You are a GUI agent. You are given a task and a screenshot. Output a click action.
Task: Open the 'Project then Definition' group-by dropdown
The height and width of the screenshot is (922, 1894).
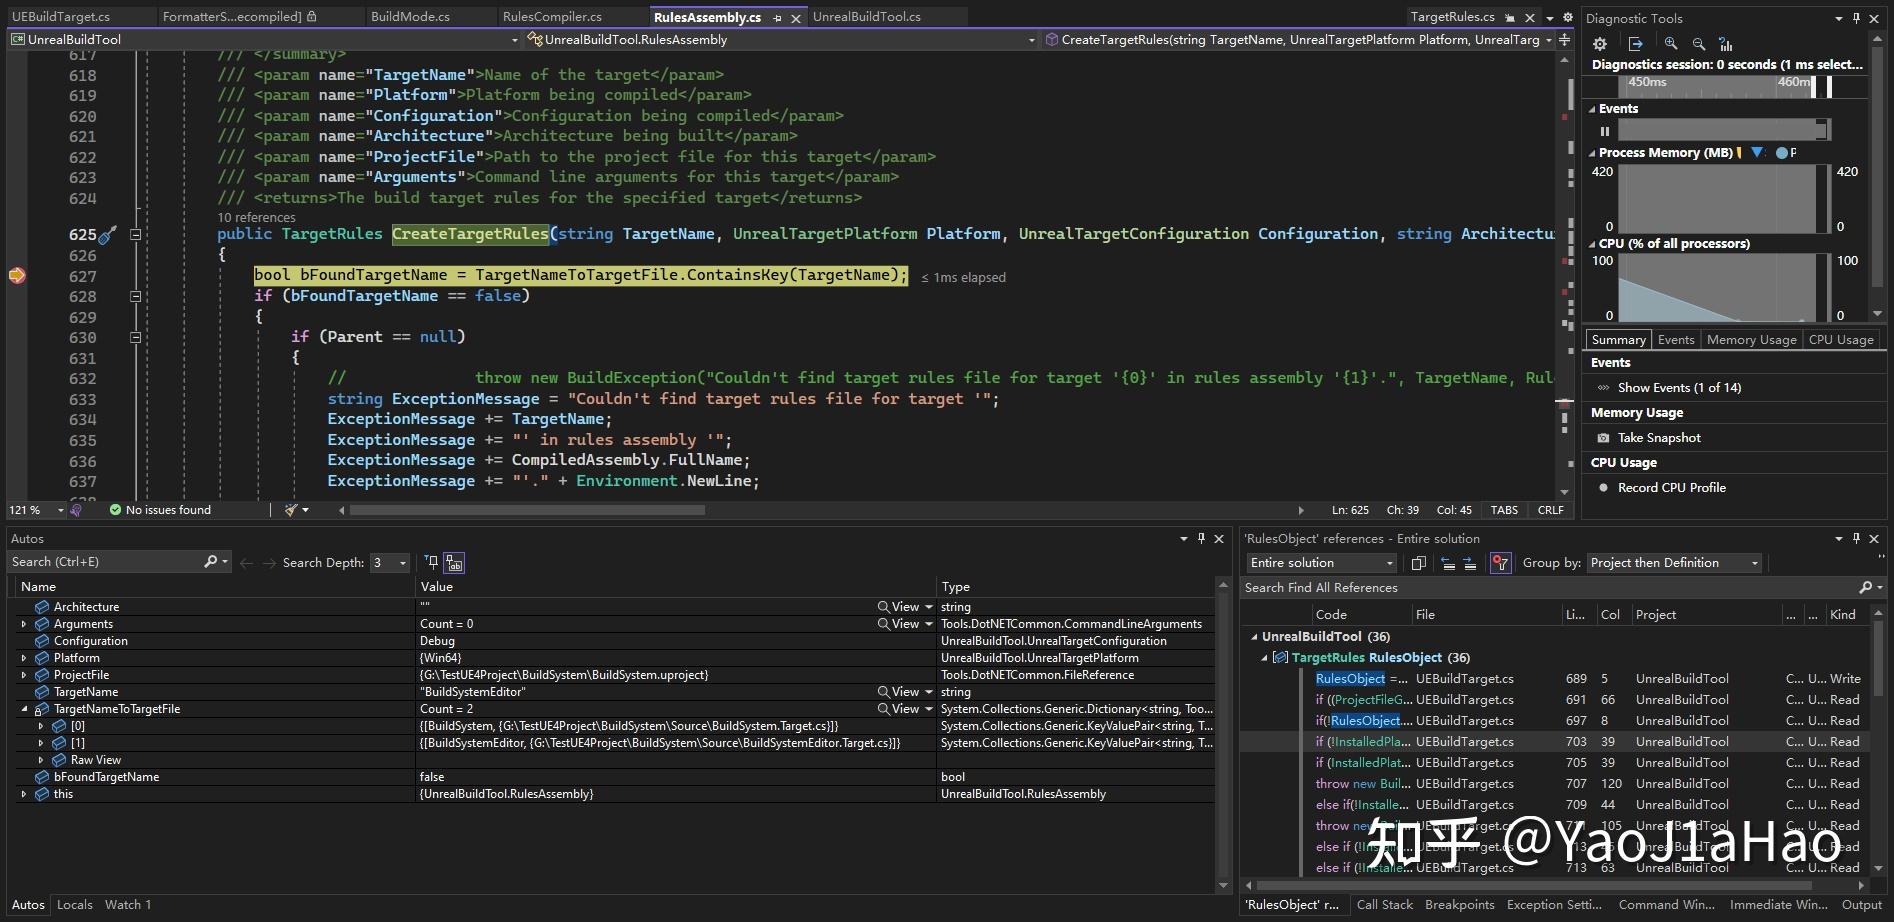(1673, 562)
